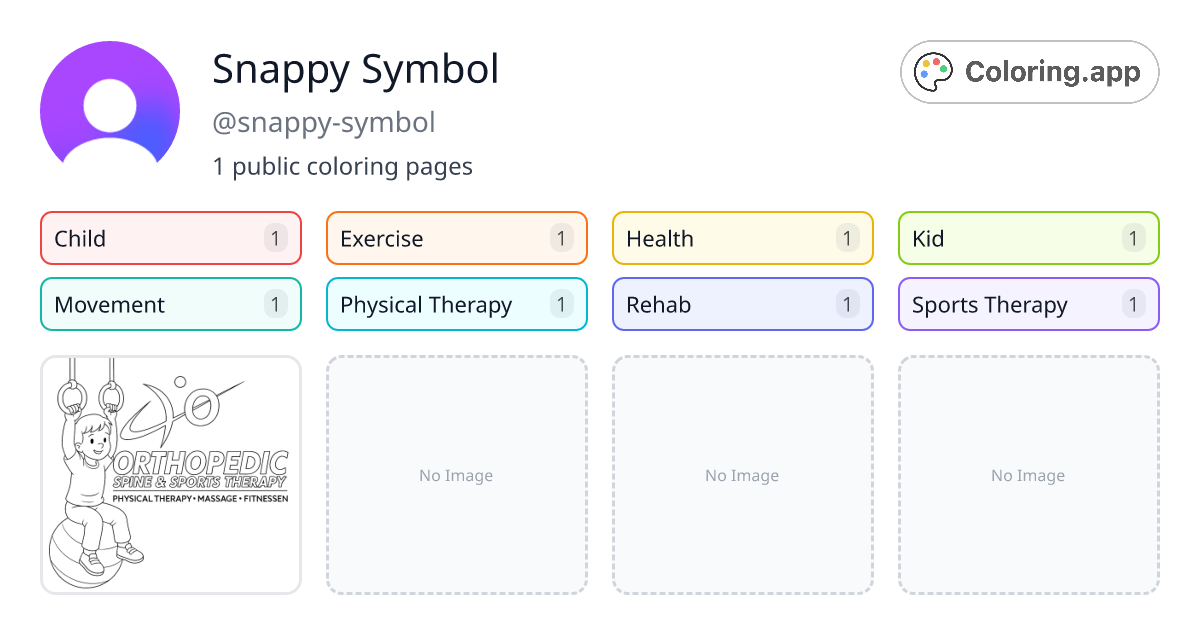Click the 1 public coloring pages text
1200x630 pixels.
pos(343,166)
